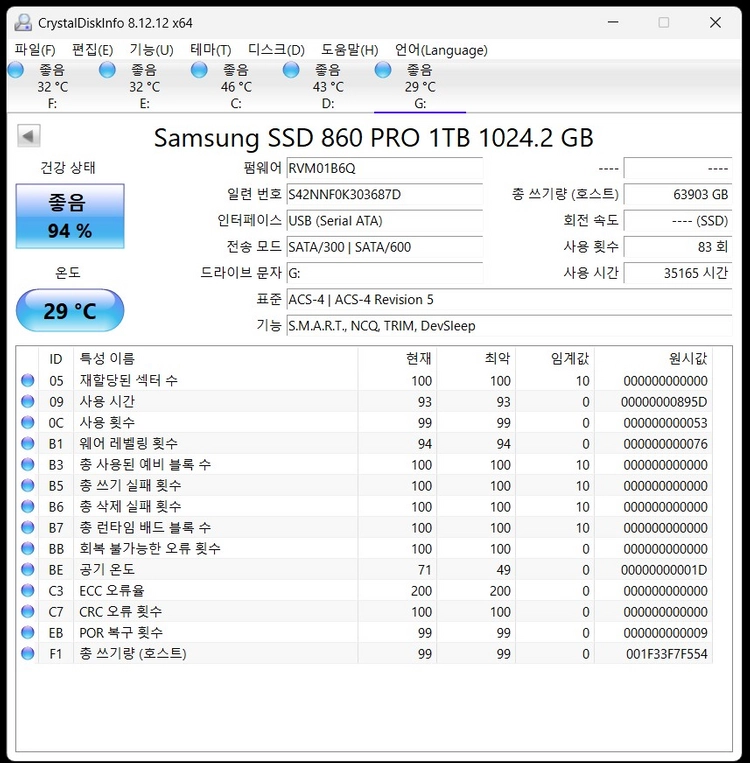Screen dimensions: 750x763
Task: Open the 디스크(D) menu
Action: [x=276, y=50]
